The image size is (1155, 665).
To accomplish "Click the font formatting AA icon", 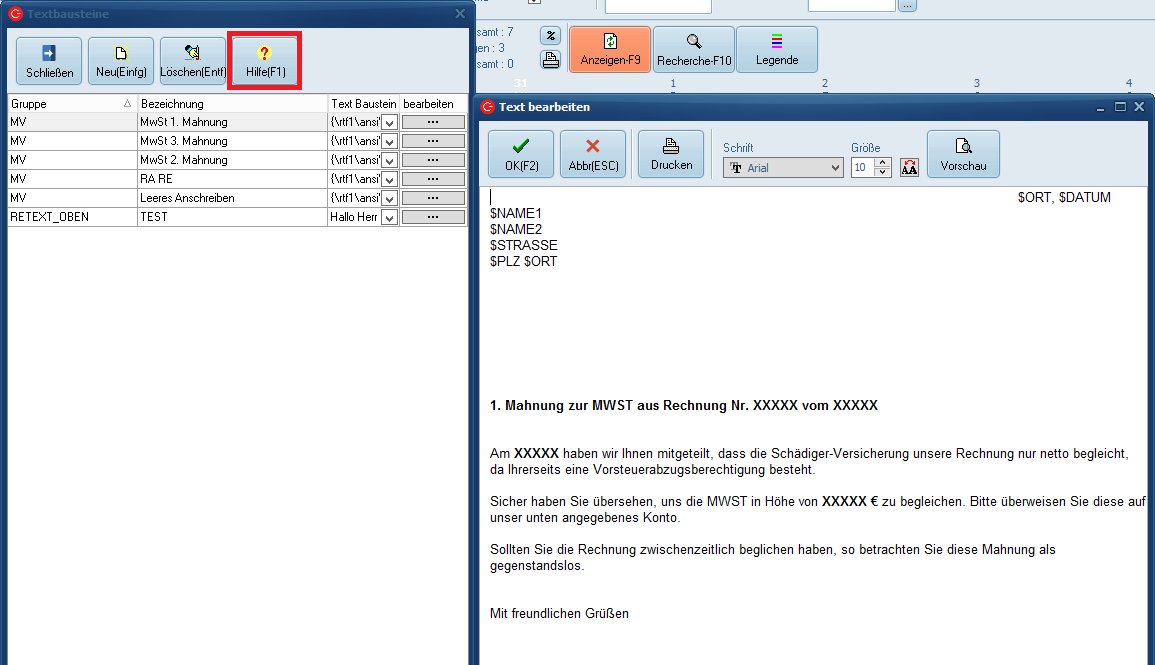I will [x=909, y=168].
